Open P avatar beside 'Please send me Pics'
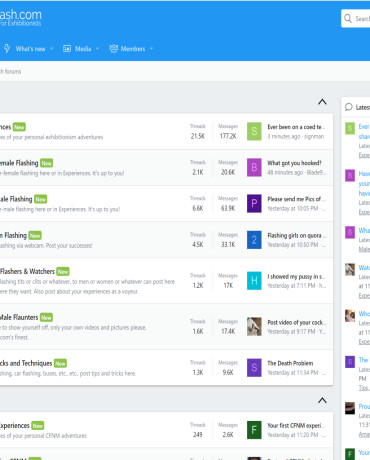The height and width of the screenshot is (460, 370). 254,203
